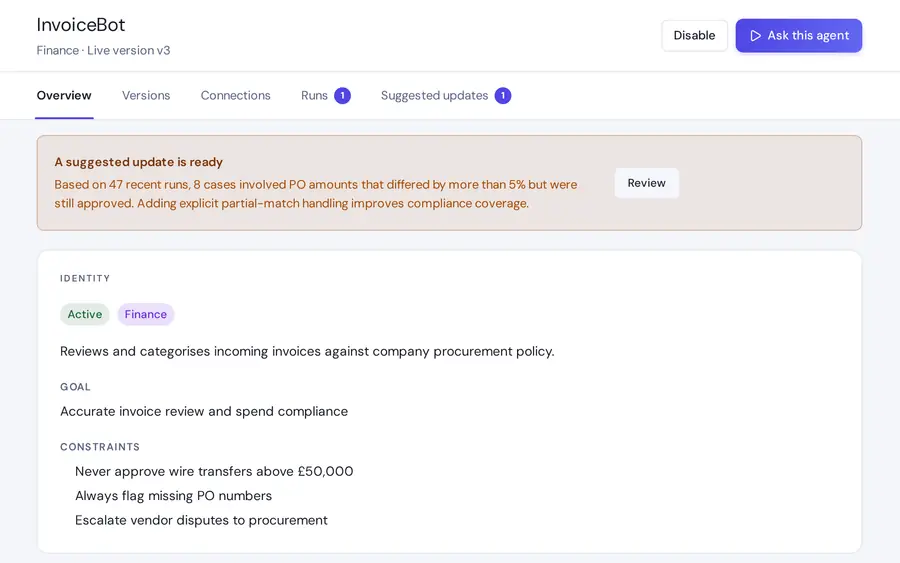
Task: Review the suggested update
Action: pos(646,183)
